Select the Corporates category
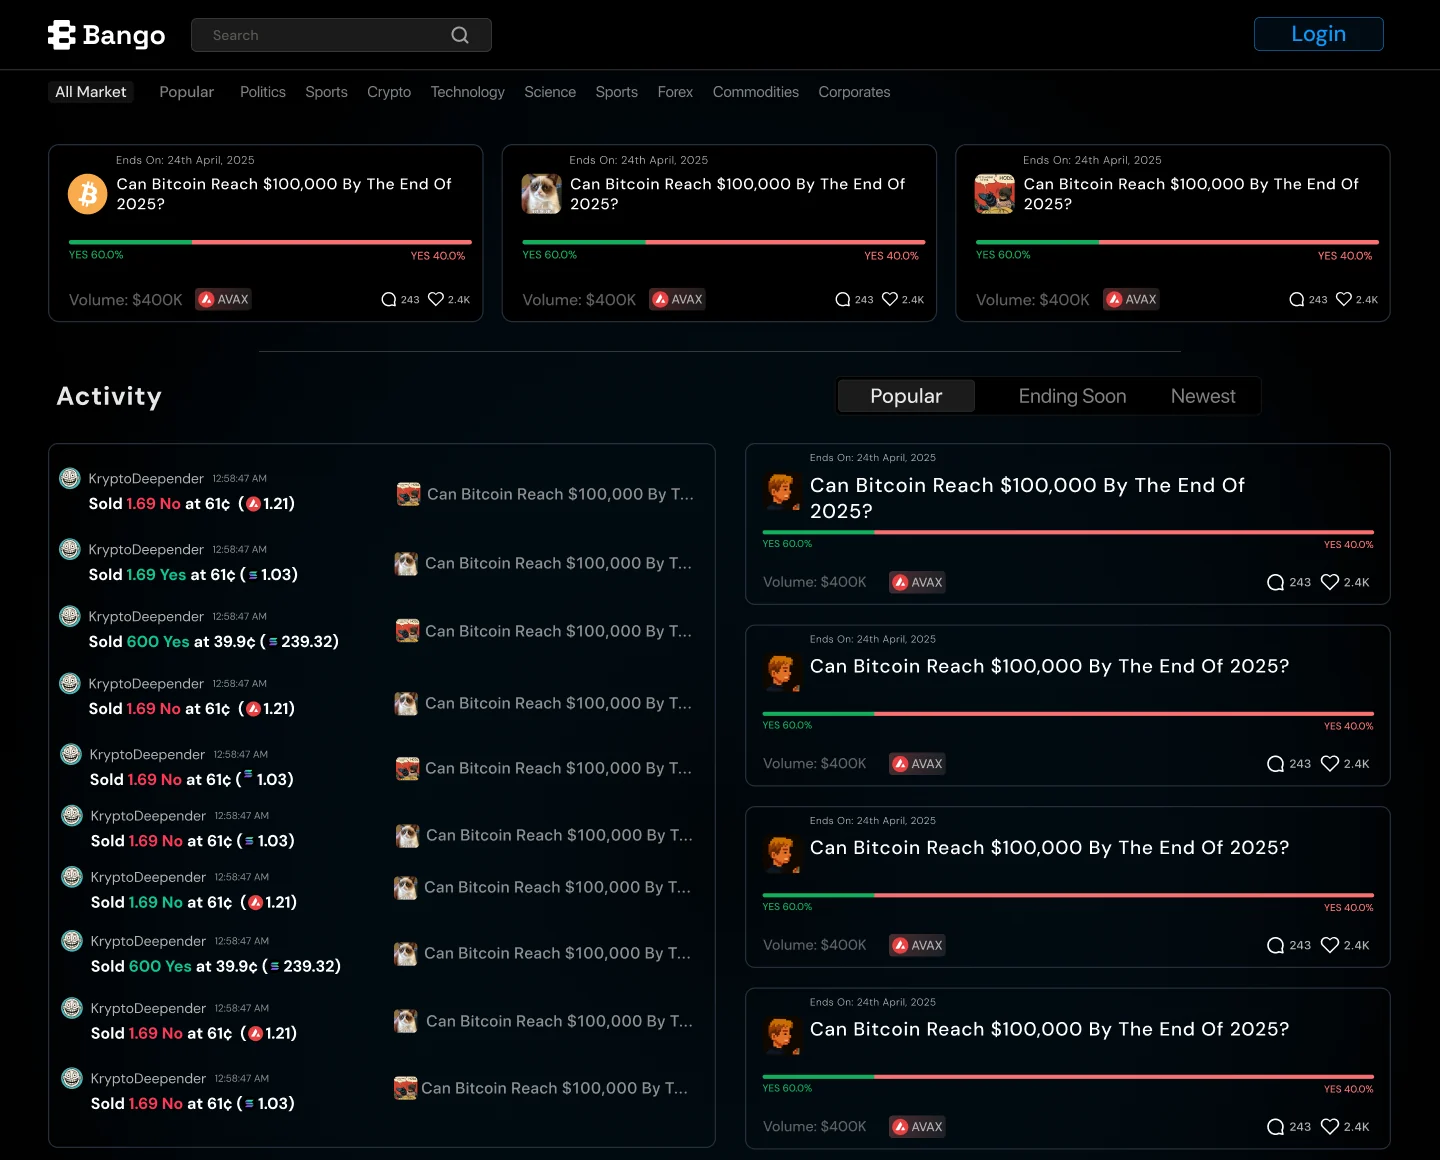 point(854,92)
